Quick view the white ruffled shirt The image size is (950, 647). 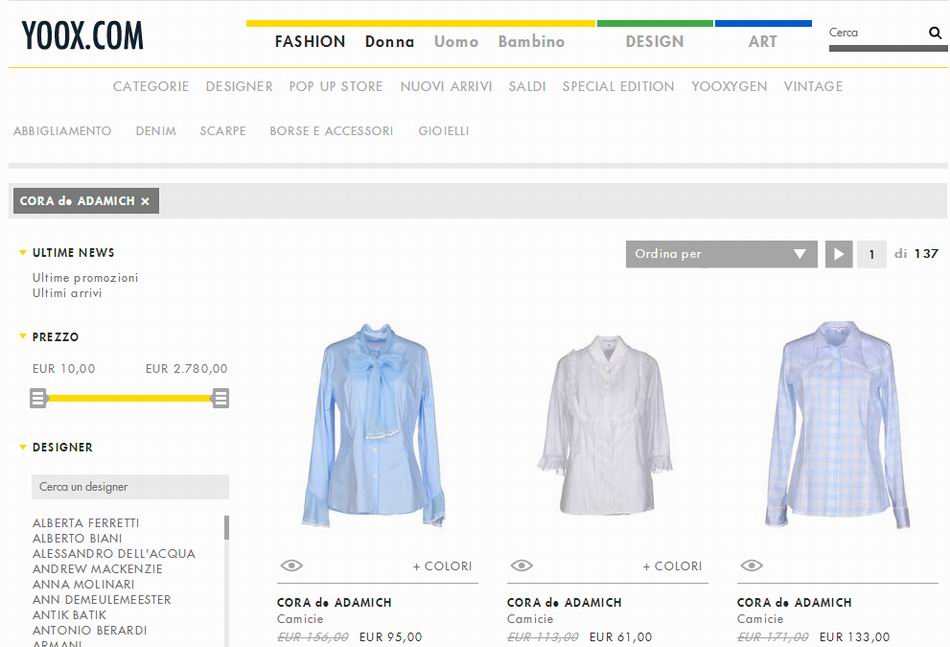click(522, 565)
